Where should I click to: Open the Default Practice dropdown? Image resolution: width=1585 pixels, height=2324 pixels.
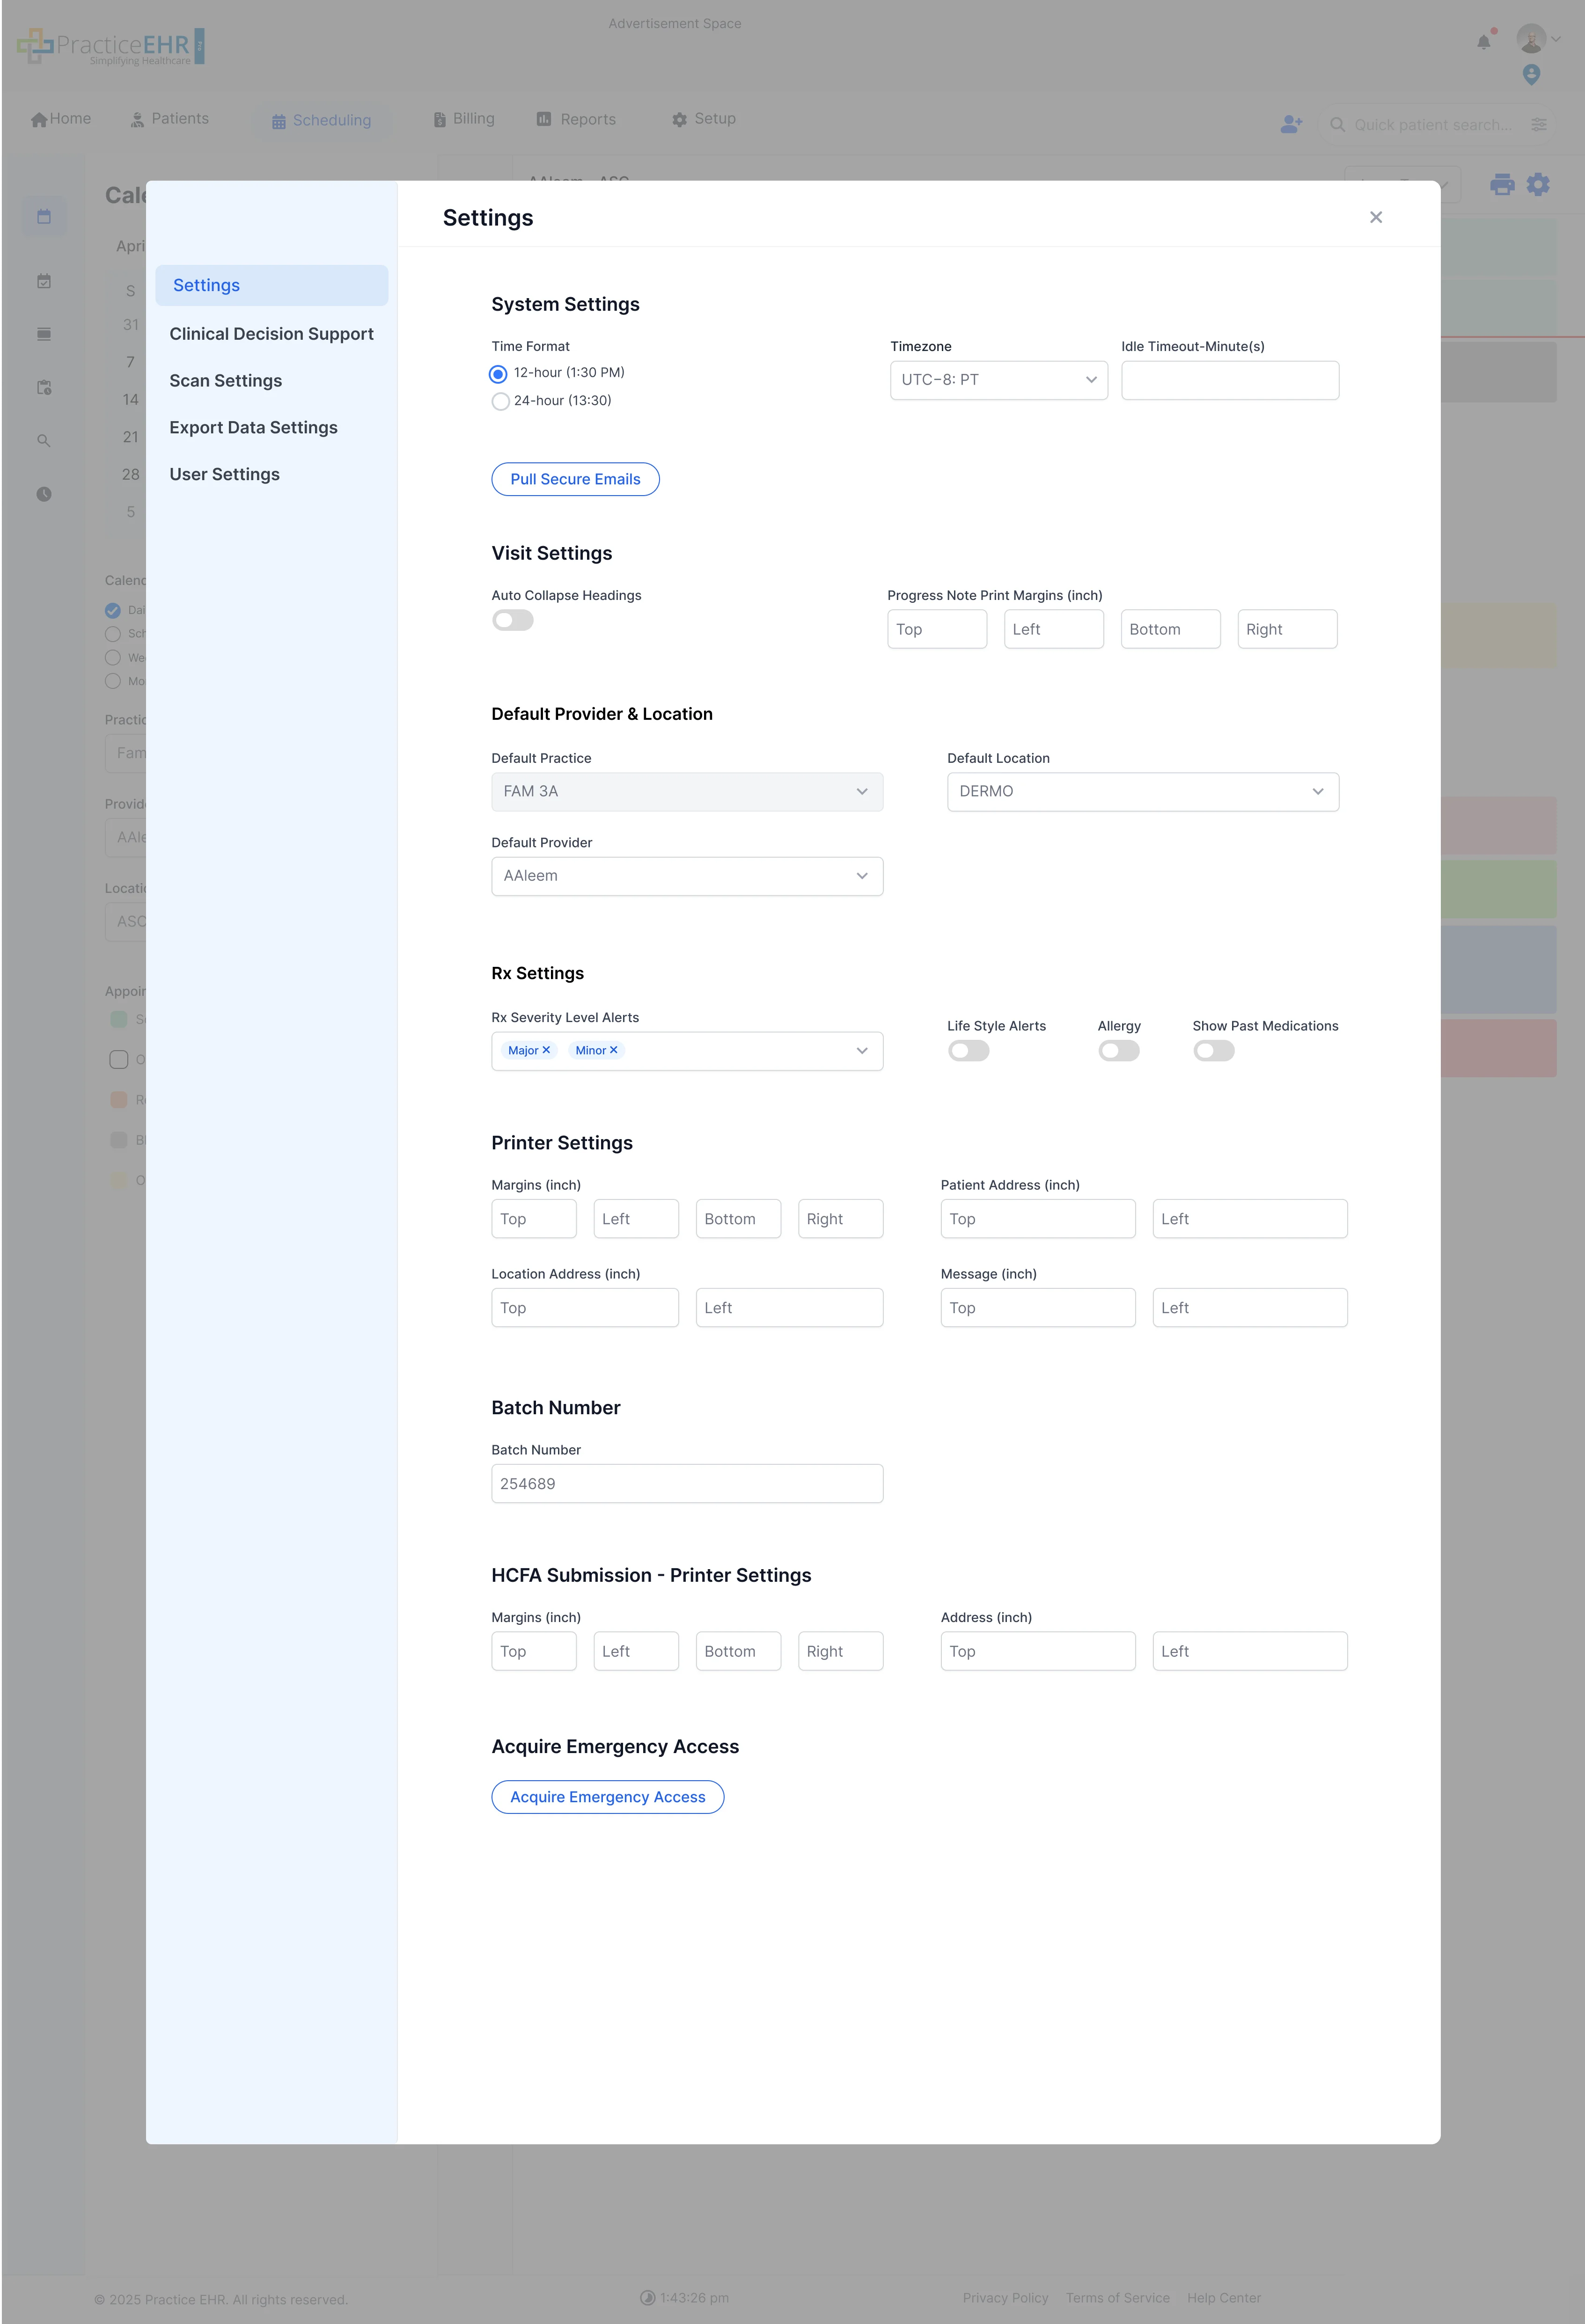click(x=686, y=791)
